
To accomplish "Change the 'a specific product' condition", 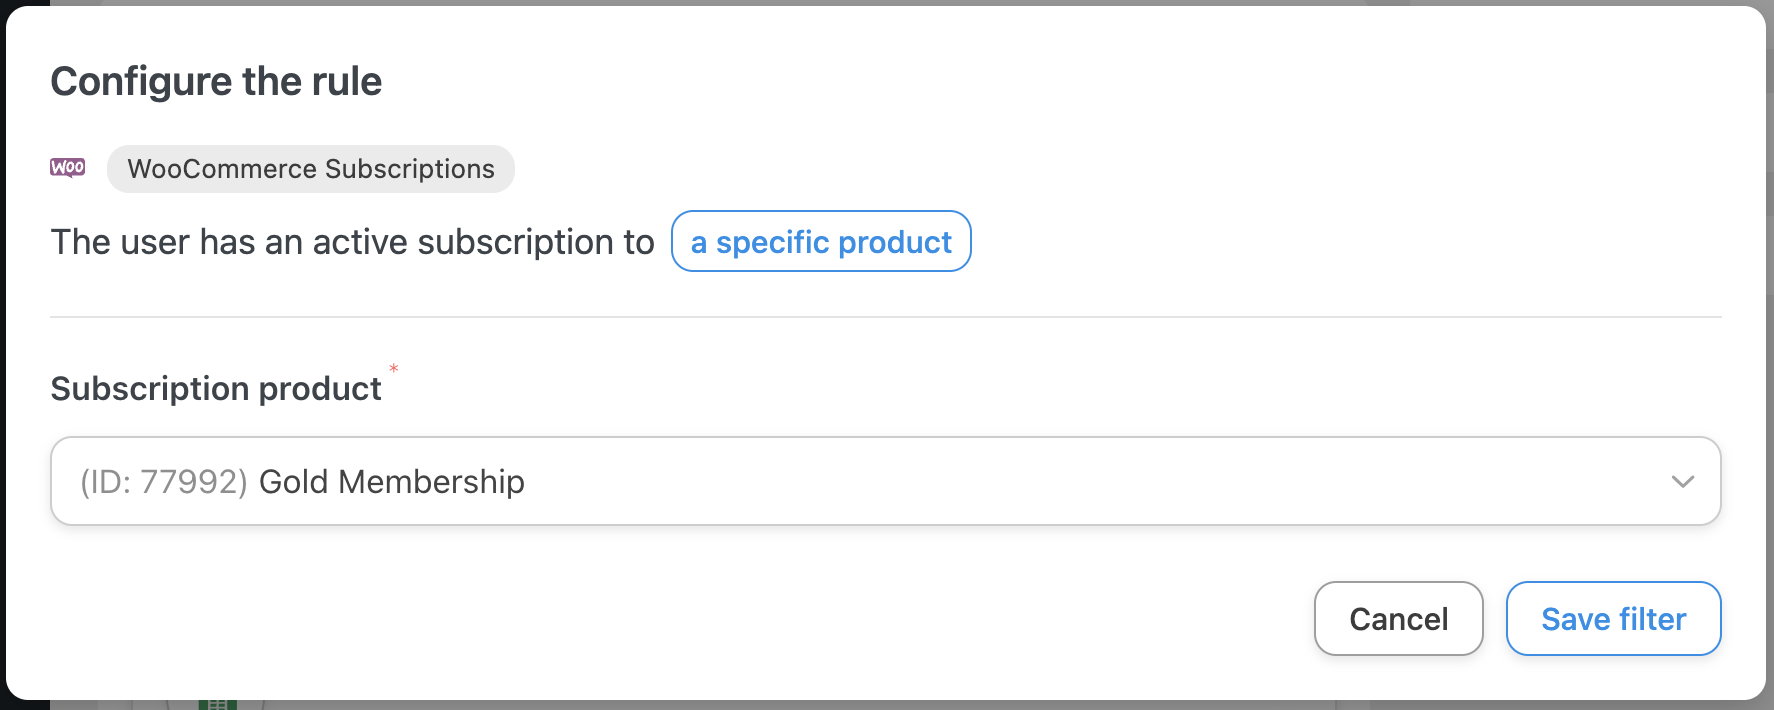I will (x=820, y=241).
